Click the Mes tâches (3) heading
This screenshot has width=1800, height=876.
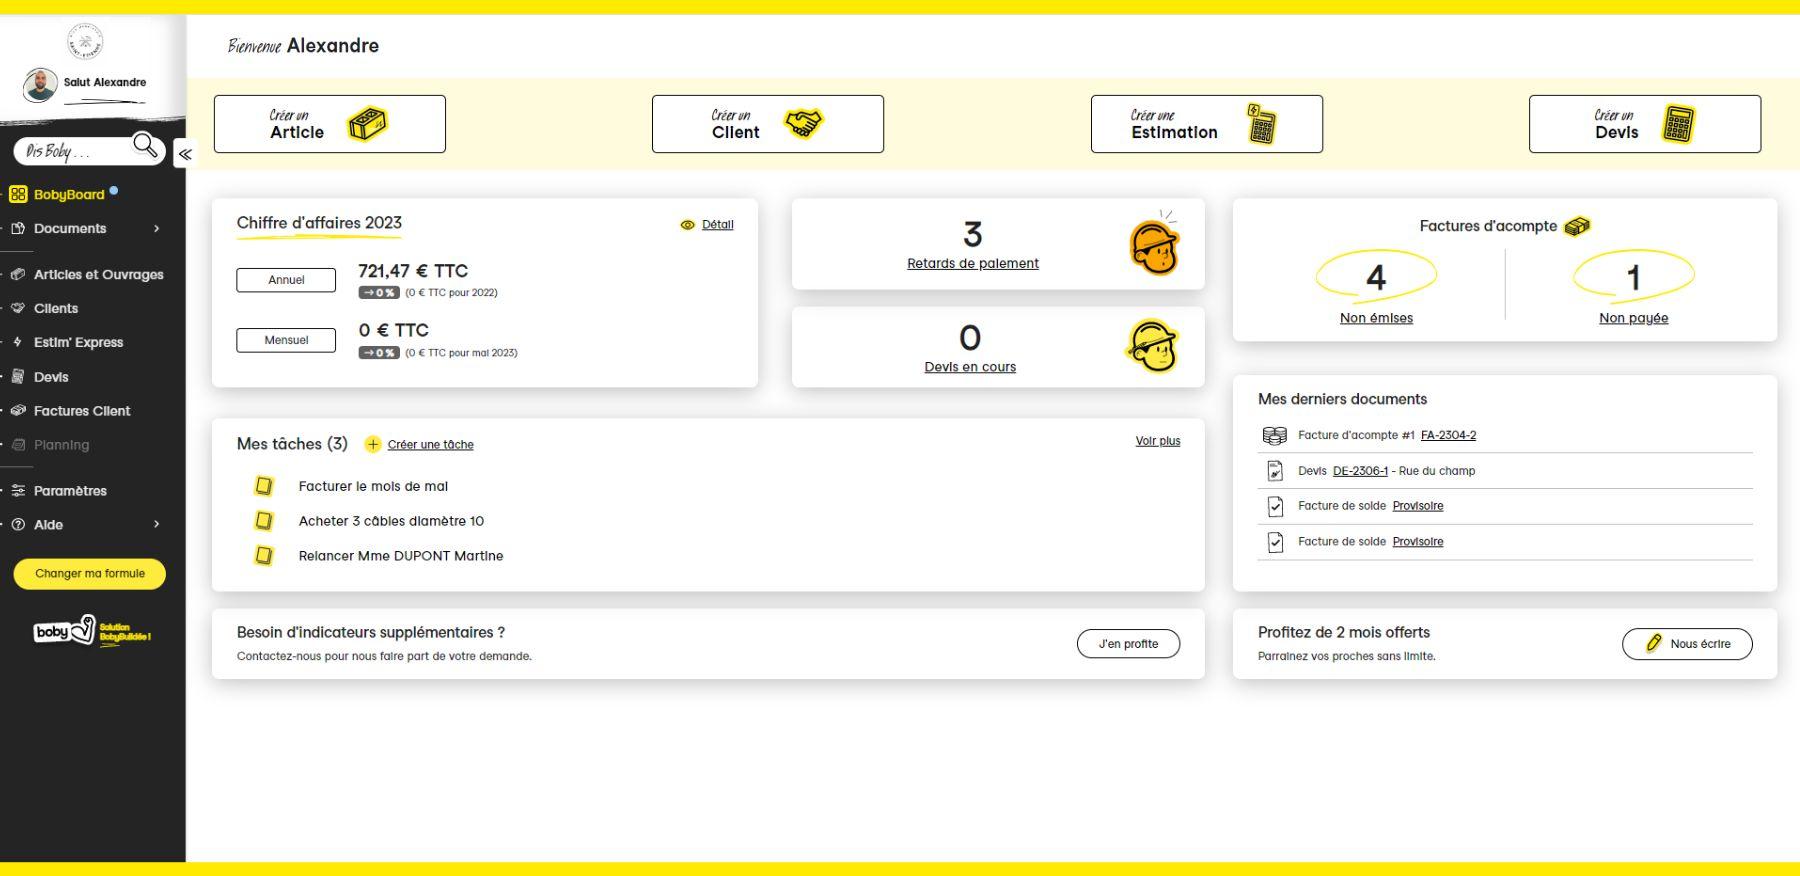click(x=292, y=444)
